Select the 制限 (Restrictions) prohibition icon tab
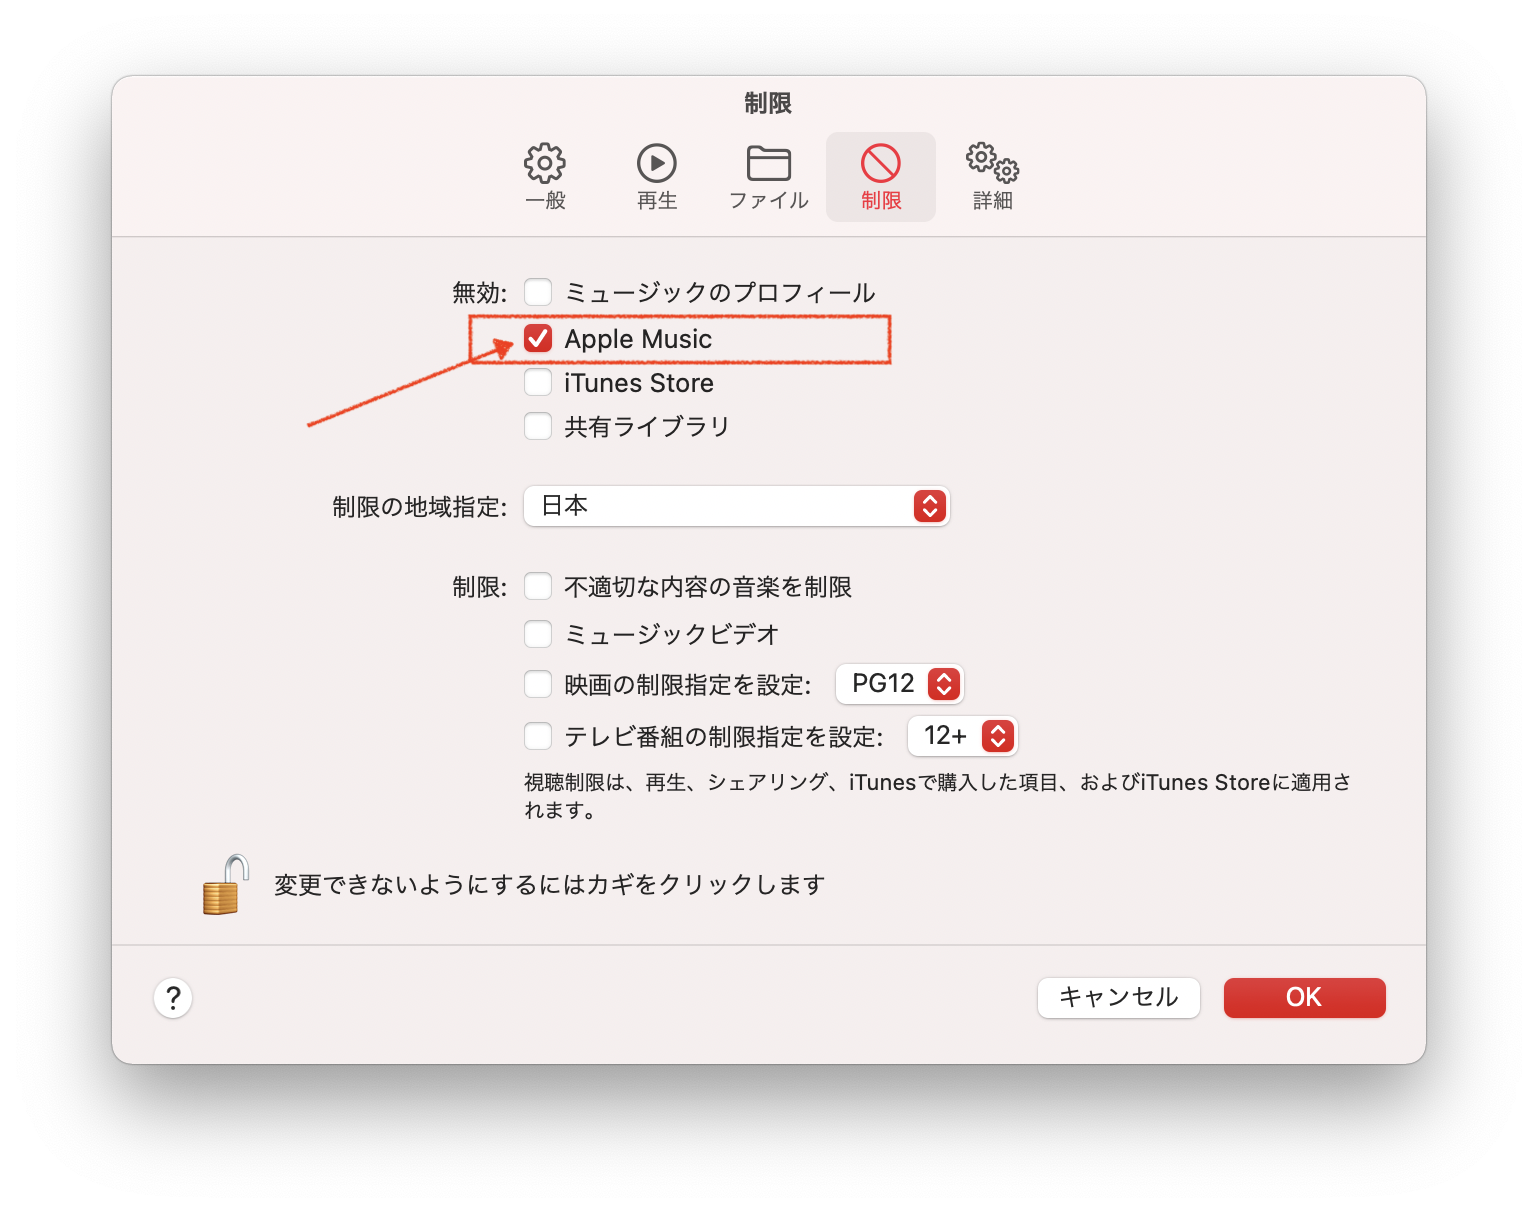The image size is (1538, 1212). (x=881, y=177)
